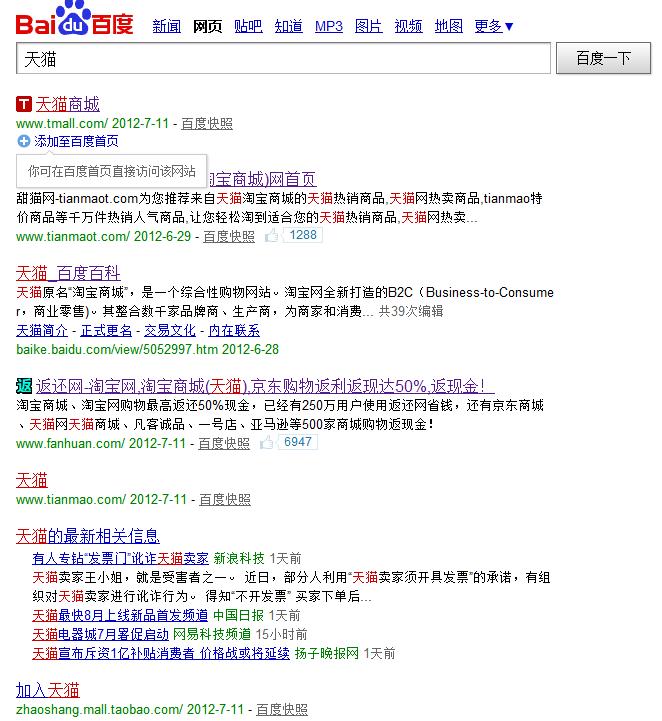
Task: Click the Baidu logo
Action: pyautogui.click(x=73, y=20)
